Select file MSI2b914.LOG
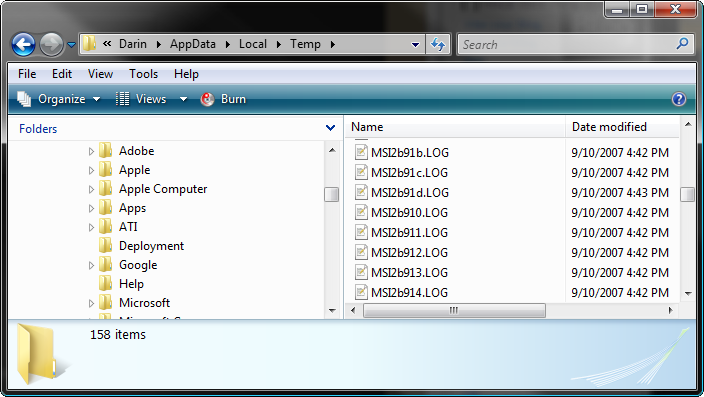704x397 pixels. 409,293
